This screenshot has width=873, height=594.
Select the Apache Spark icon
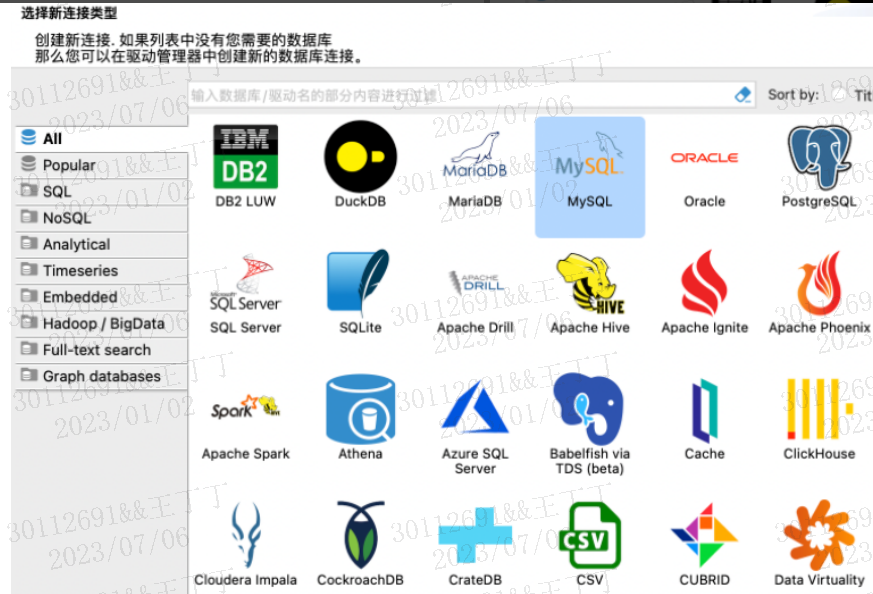tap(246, 408)
